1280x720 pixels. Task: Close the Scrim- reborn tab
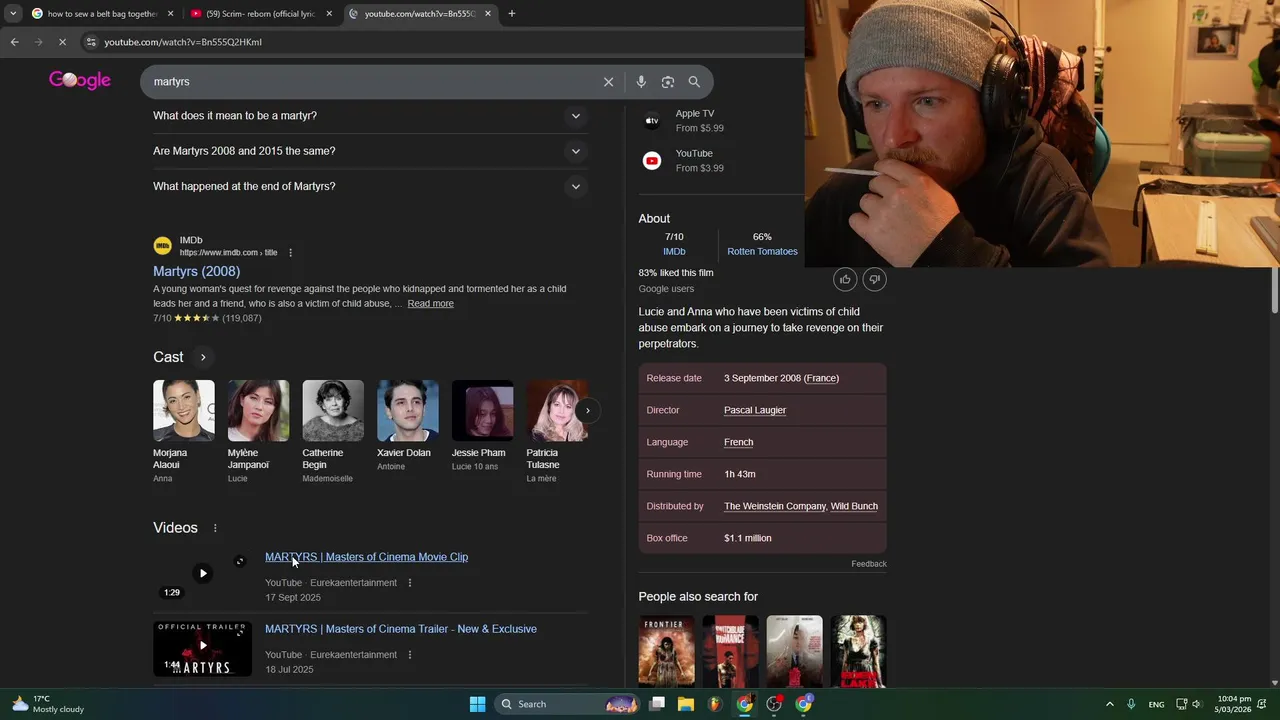[x=329, y=14]
